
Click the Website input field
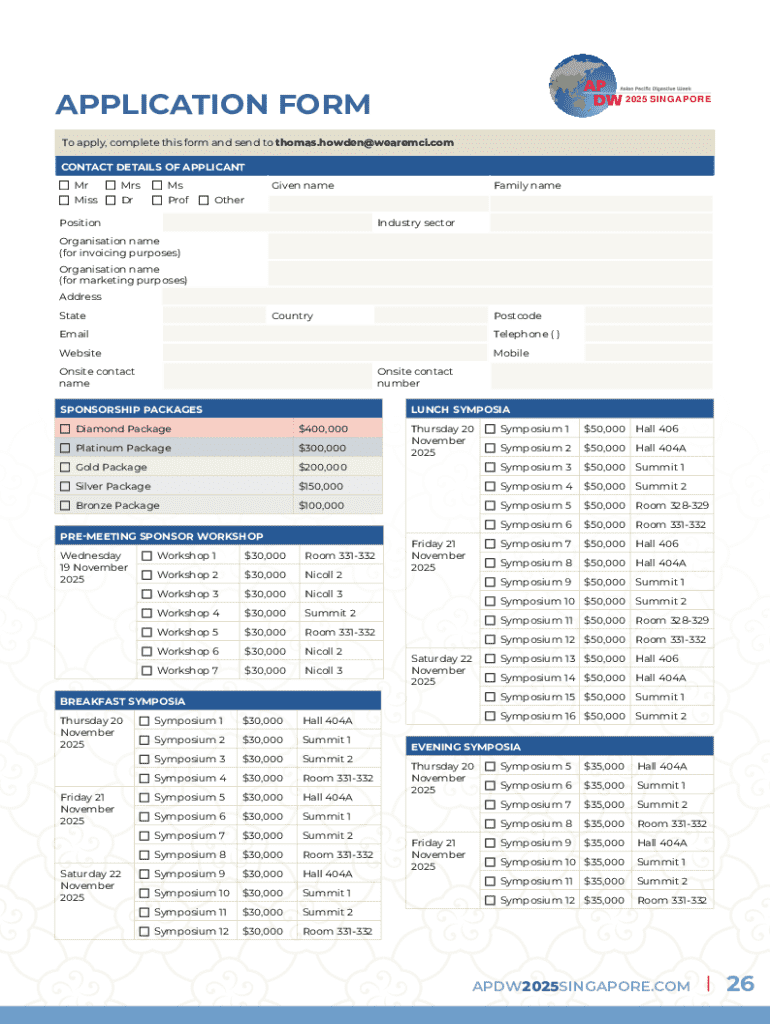(325, 353)
